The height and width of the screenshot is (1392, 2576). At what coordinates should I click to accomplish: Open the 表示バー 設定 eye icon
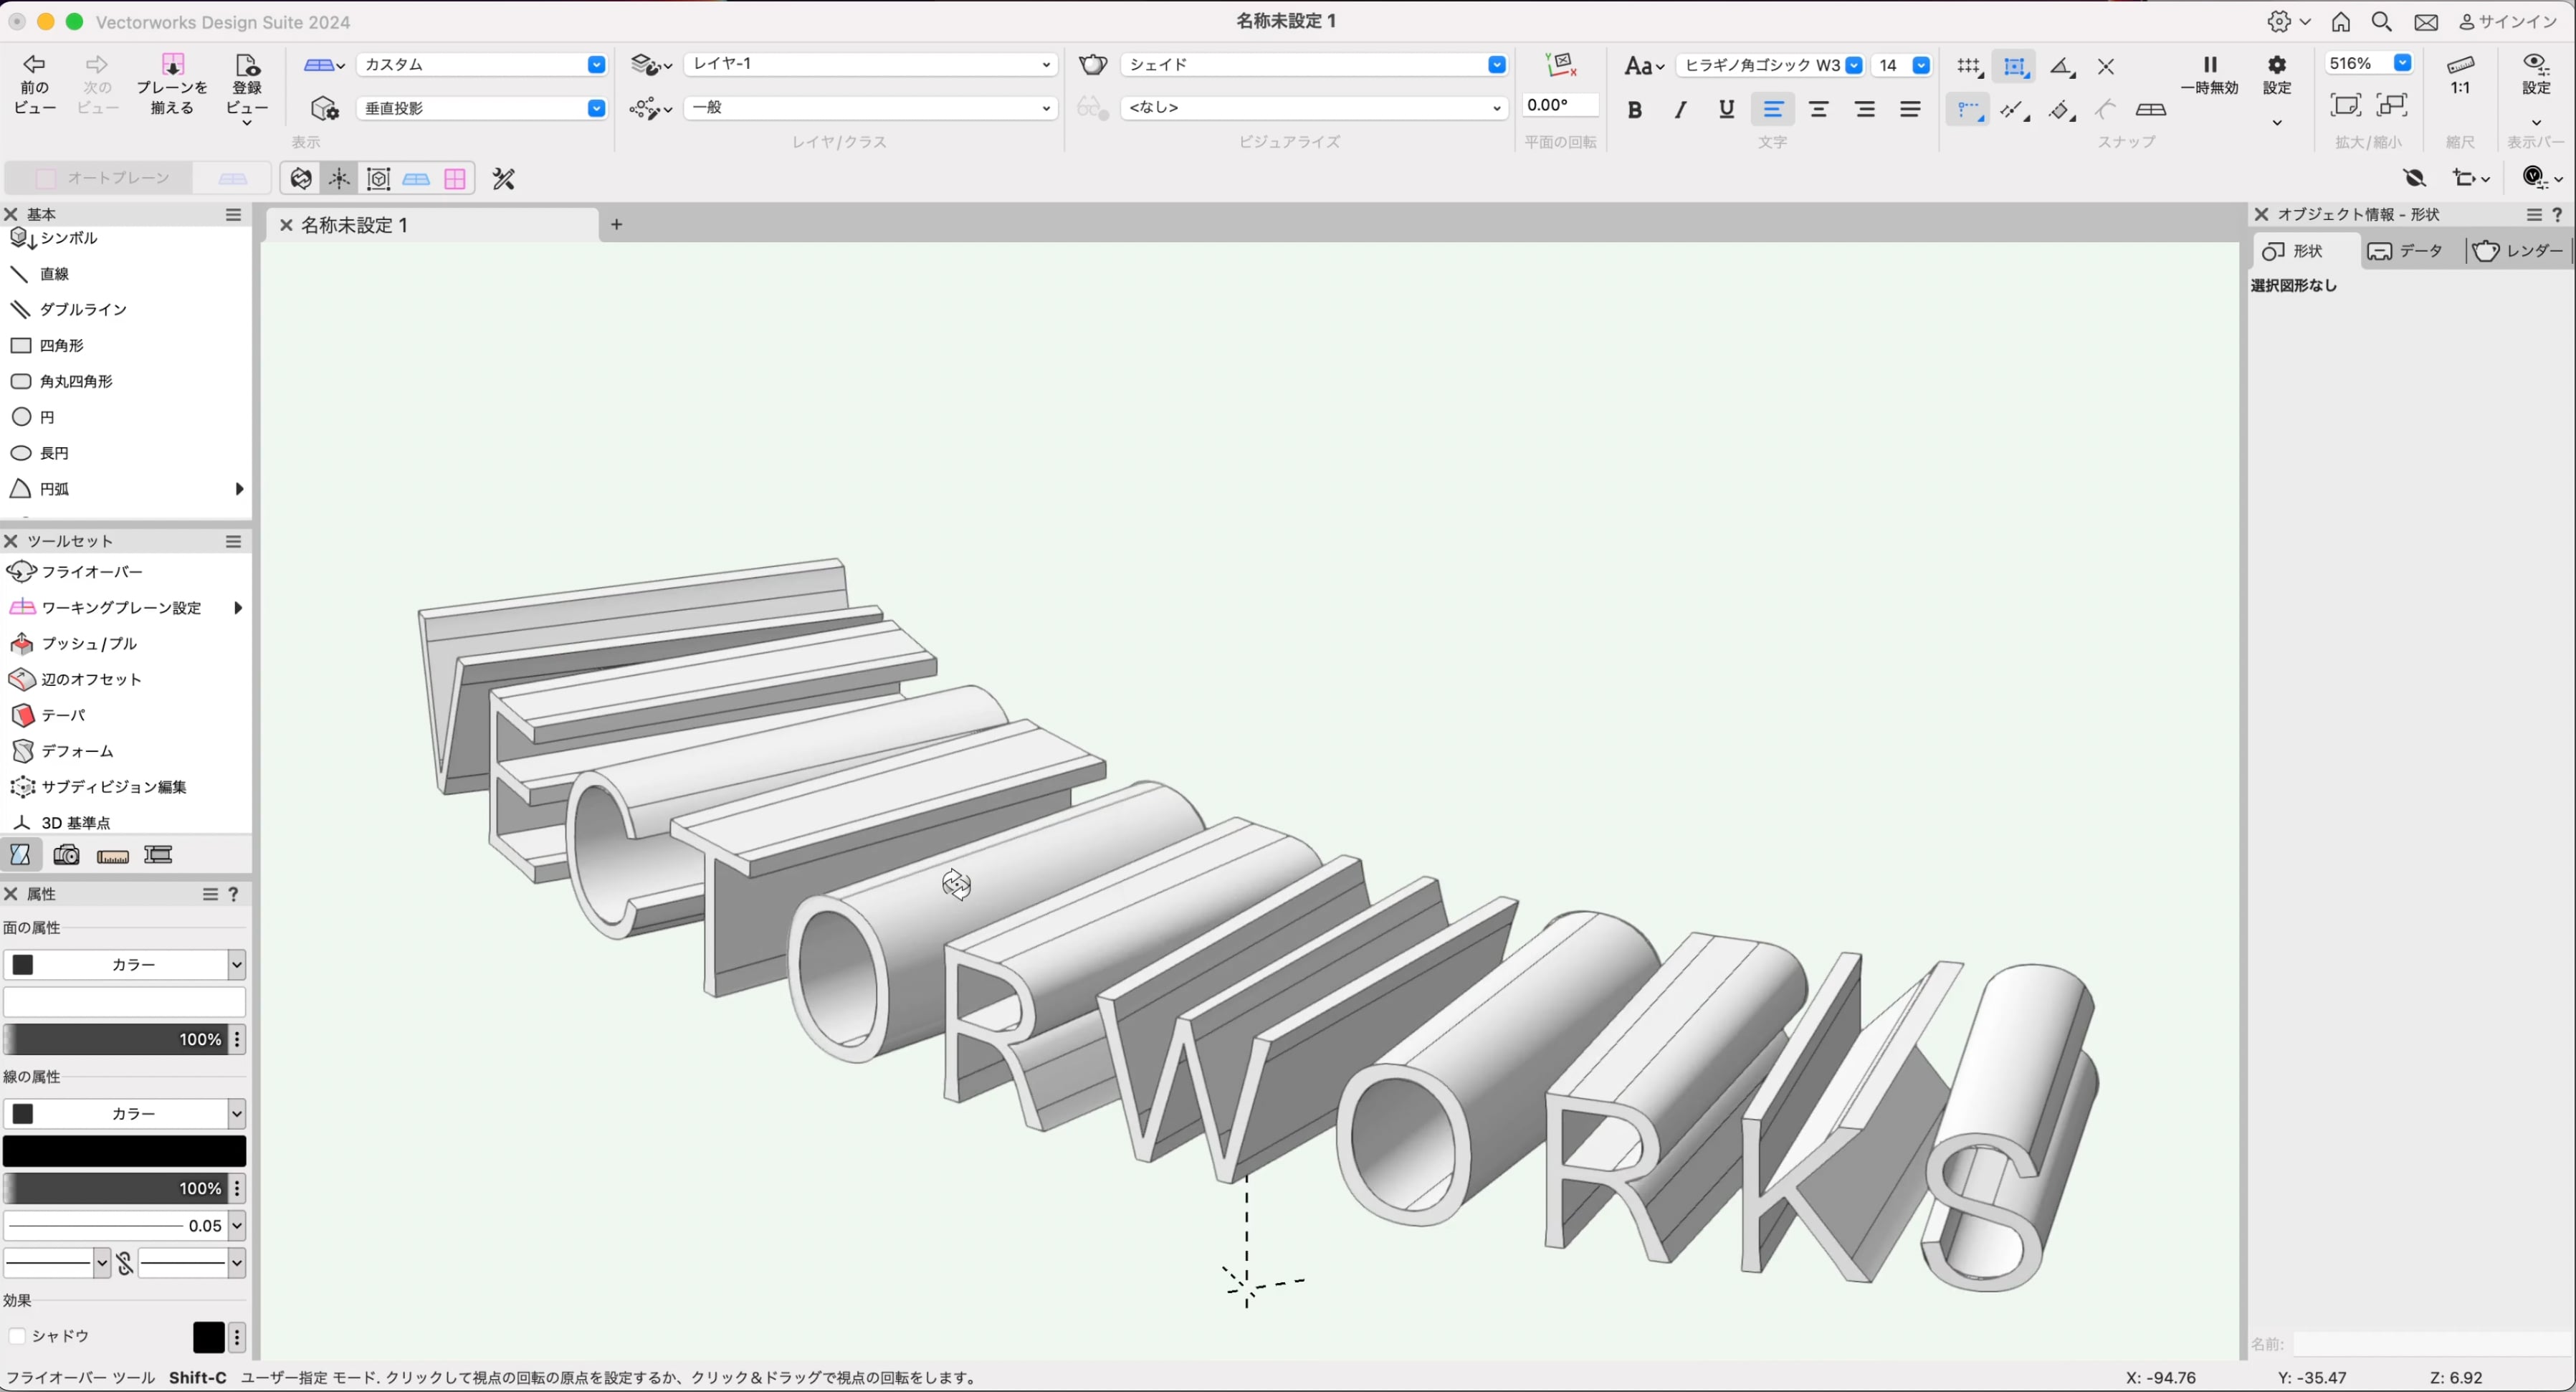pyautogui.click(x=2536, y=75)
